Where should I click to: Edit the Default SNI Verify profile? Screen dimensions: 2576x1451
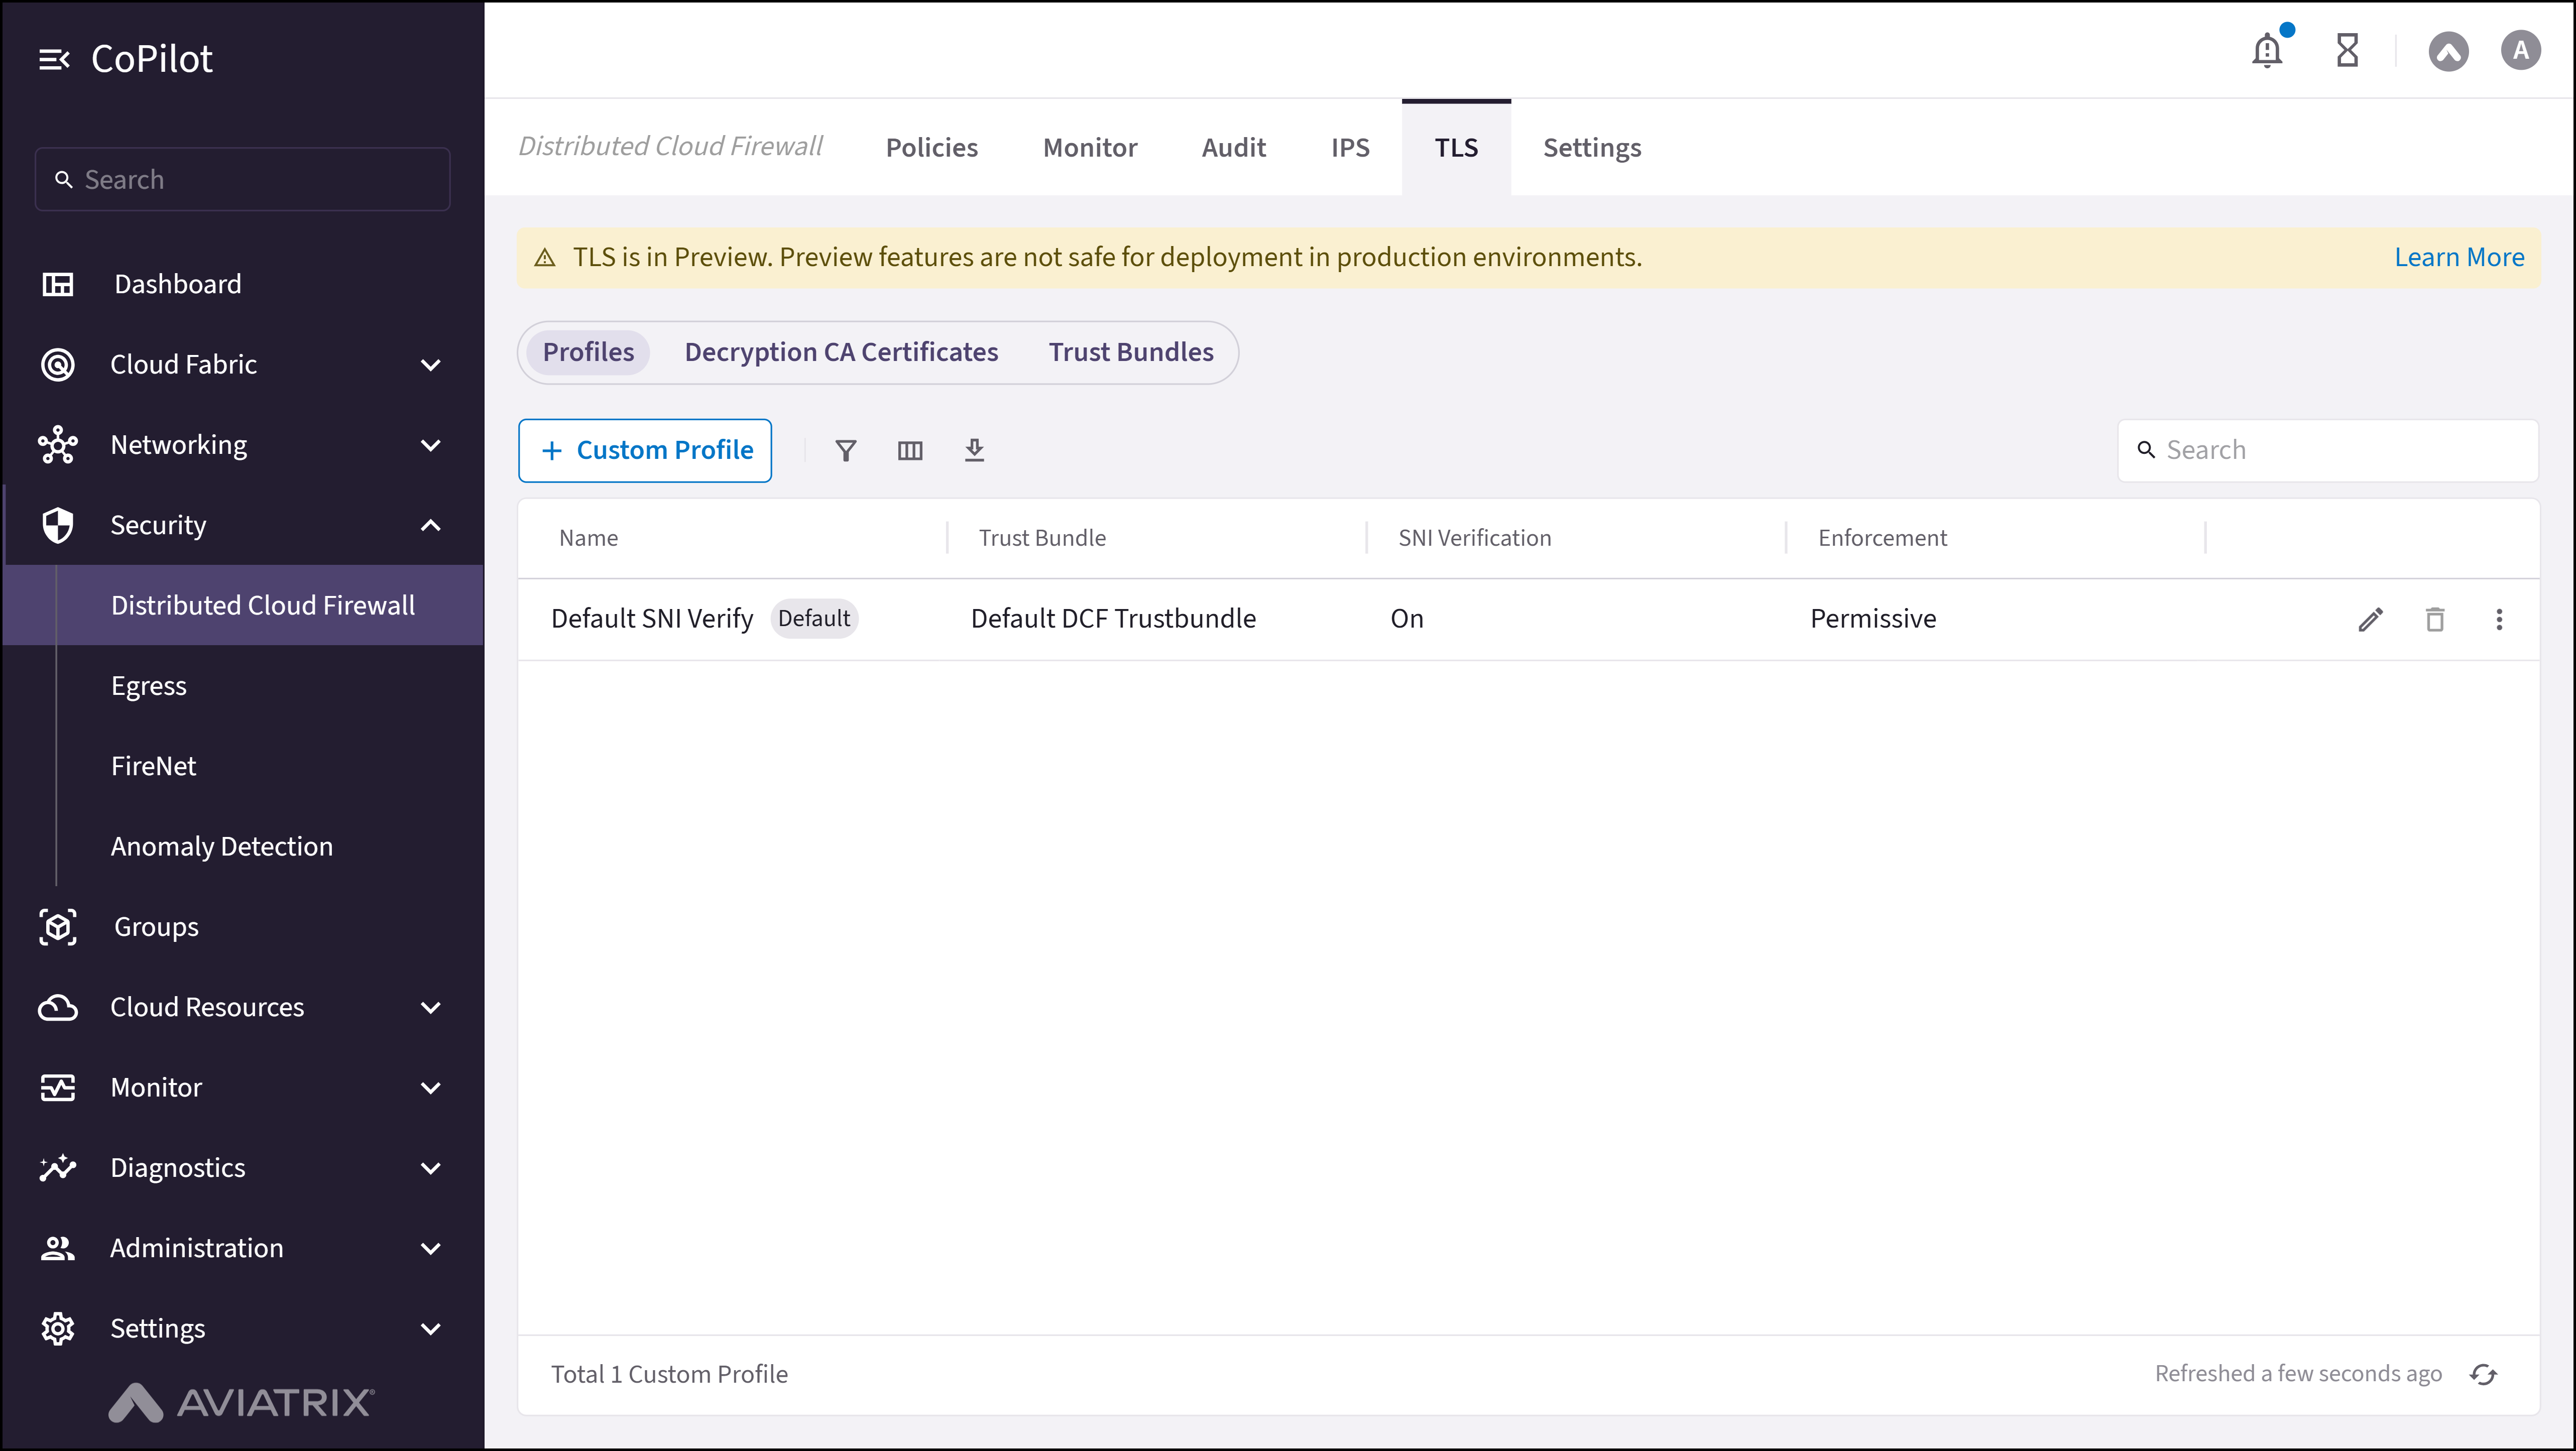(x=2370, y=620)
